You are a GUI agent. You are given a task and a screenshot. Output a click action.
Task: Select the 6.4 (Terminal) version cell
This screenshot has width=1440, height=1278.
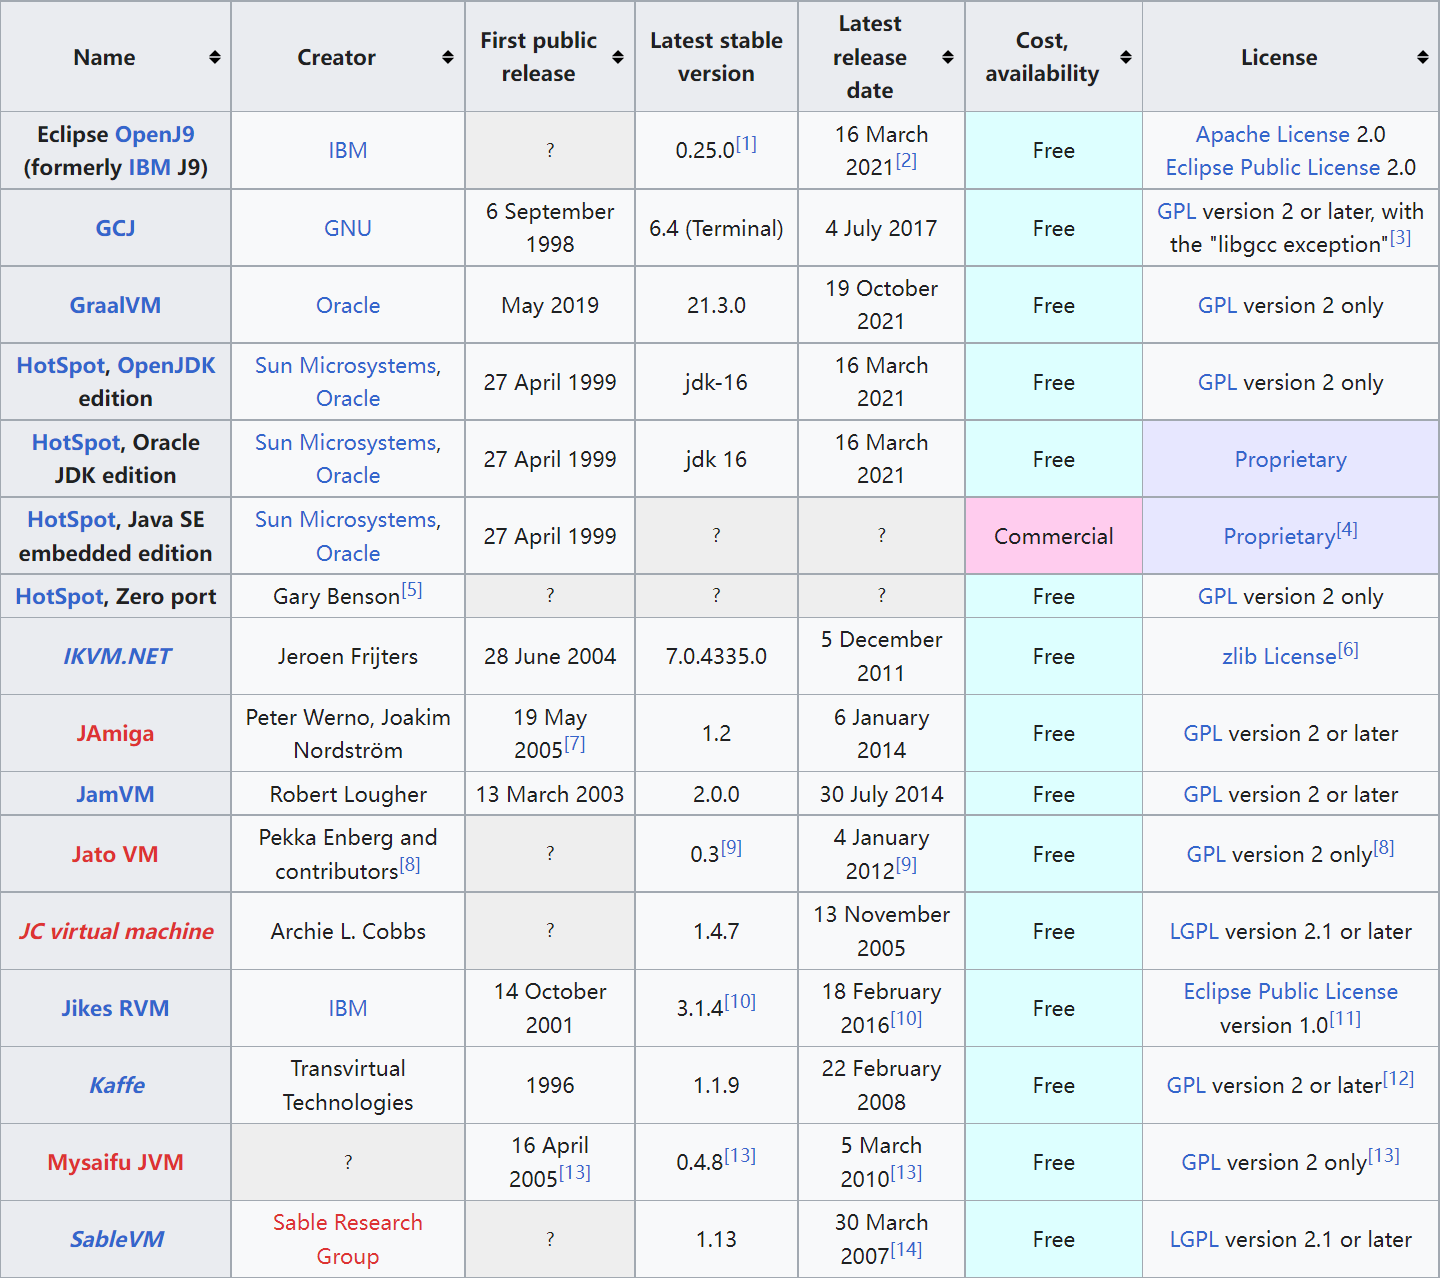coord(716,228)
